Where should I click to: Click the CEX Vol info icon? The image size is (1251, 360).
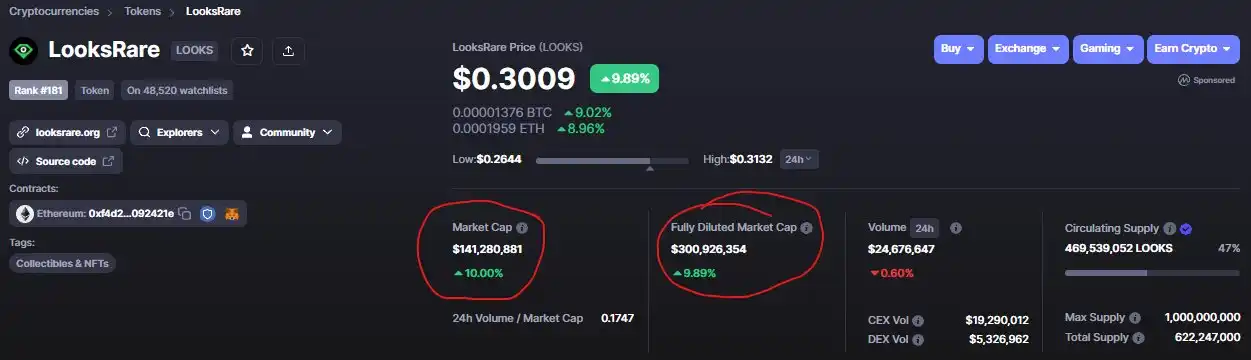(918, 321)
